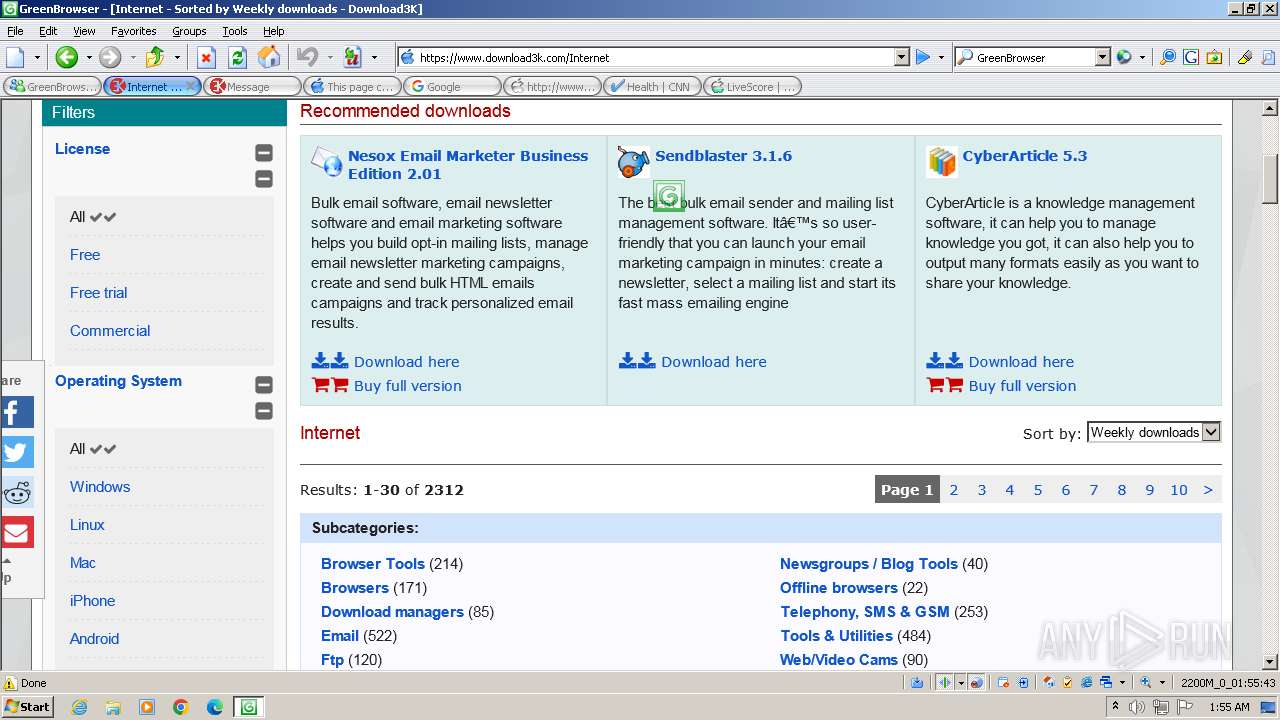The height and width of the screenshot is (720, 1280).
Task: Select the Free license filter
Action: pyautogui.click(x=85, y=255)
